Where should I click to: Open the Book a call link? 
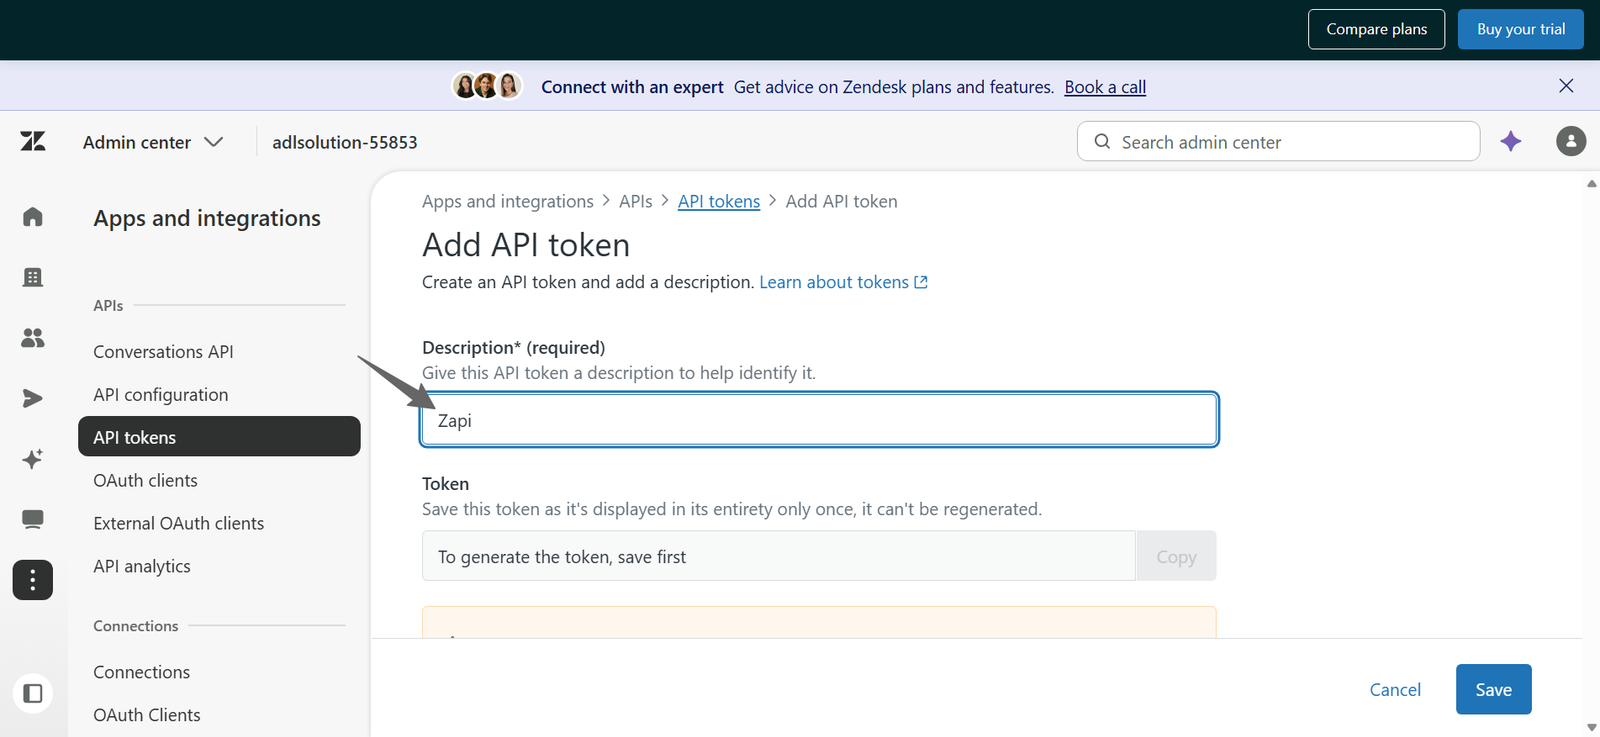tap(1105, 87)
